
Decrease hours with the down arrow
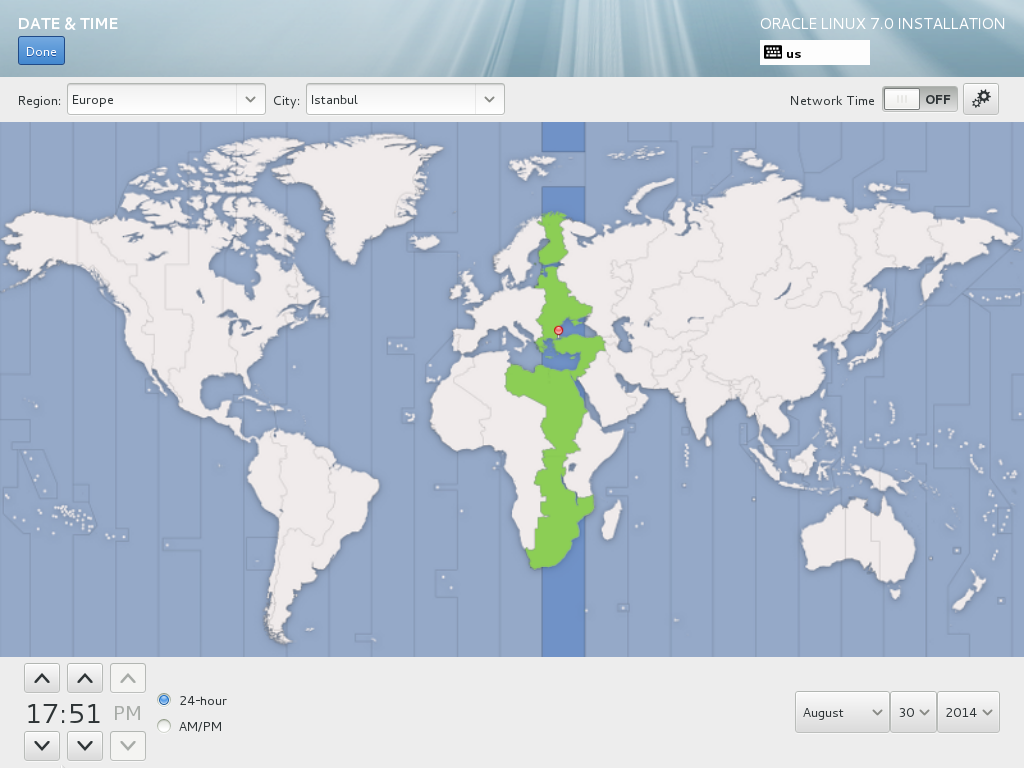point(42,745)
